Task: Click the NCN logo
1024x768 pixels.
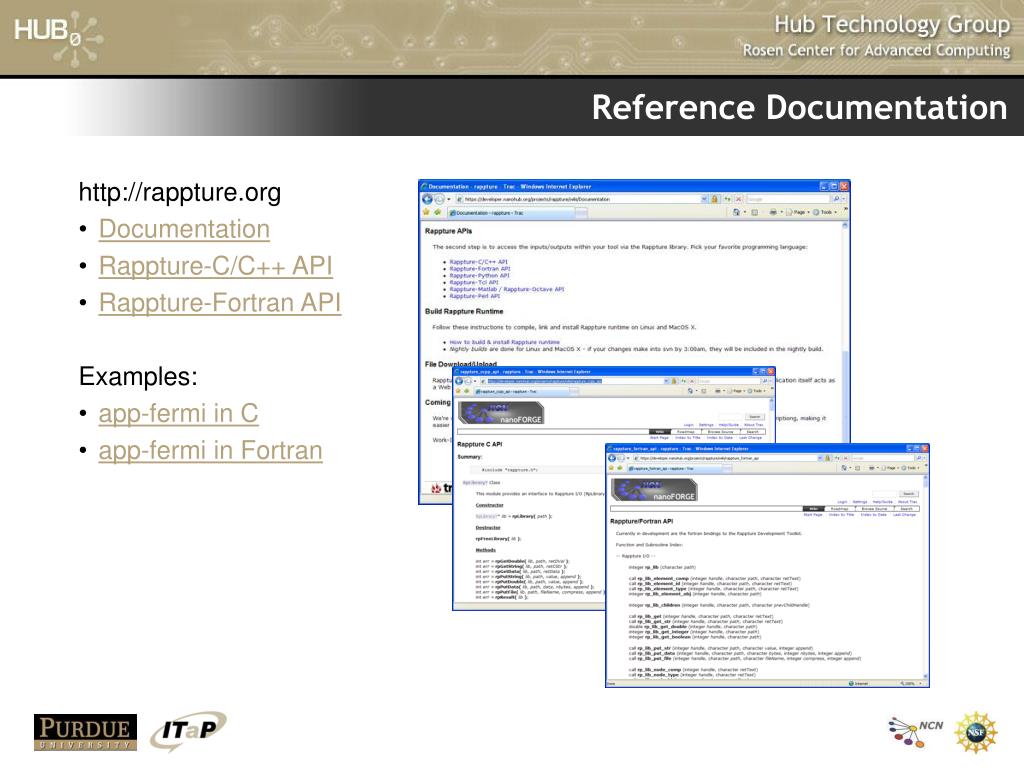Action: tap(916, 731)
